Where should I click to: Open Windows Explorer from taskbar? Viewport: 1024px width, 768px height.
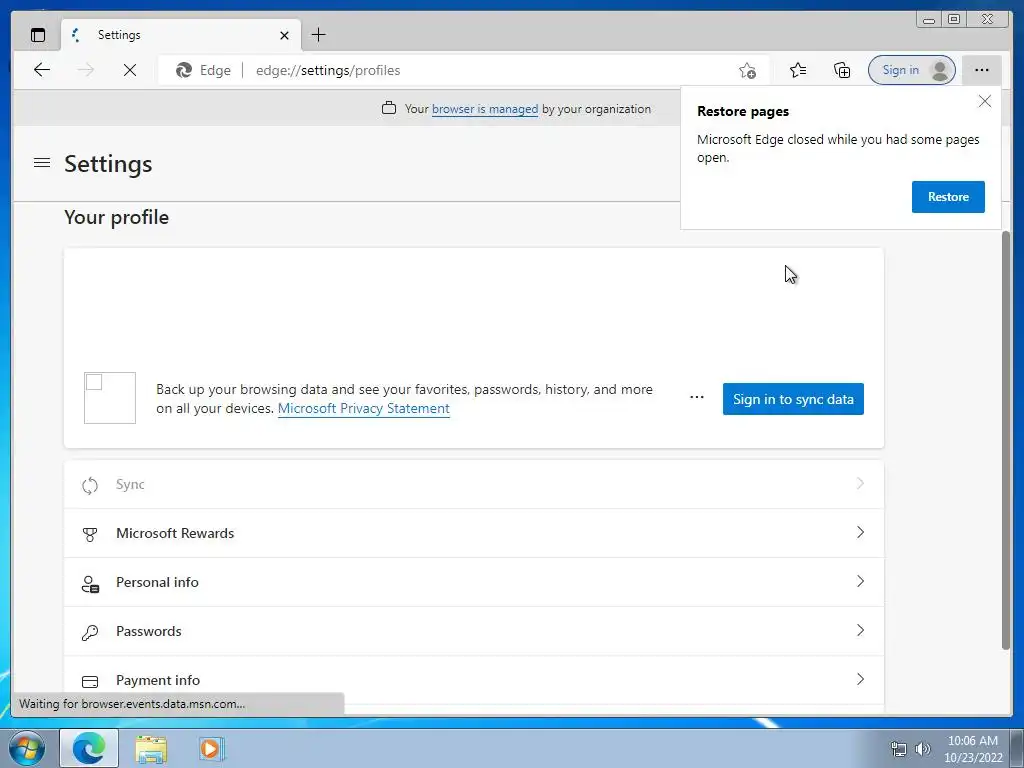click(151, 749)
